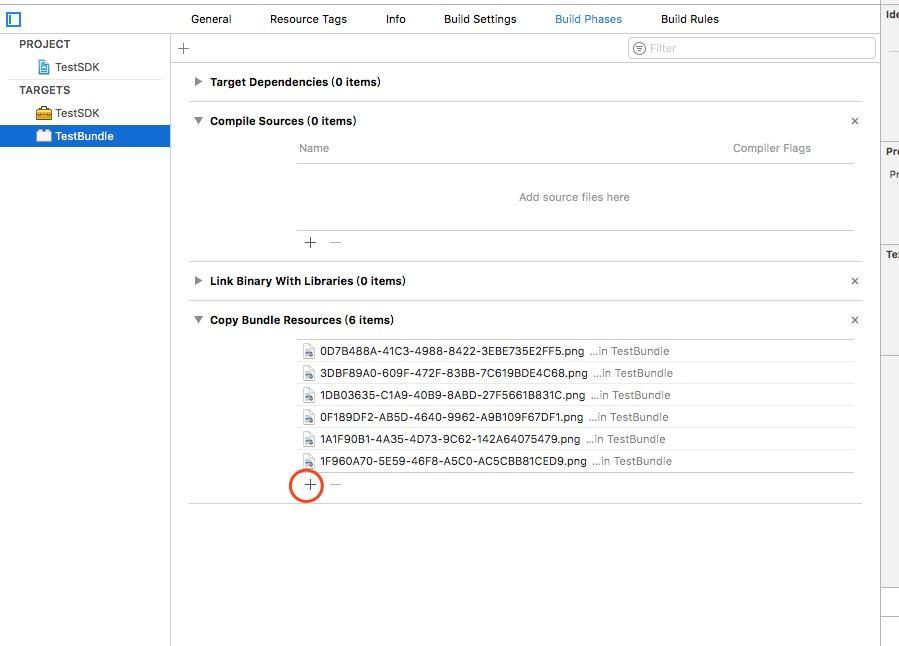899x646 pixels.
Task: Open the Build Rules tab
Action: [690, 19]
